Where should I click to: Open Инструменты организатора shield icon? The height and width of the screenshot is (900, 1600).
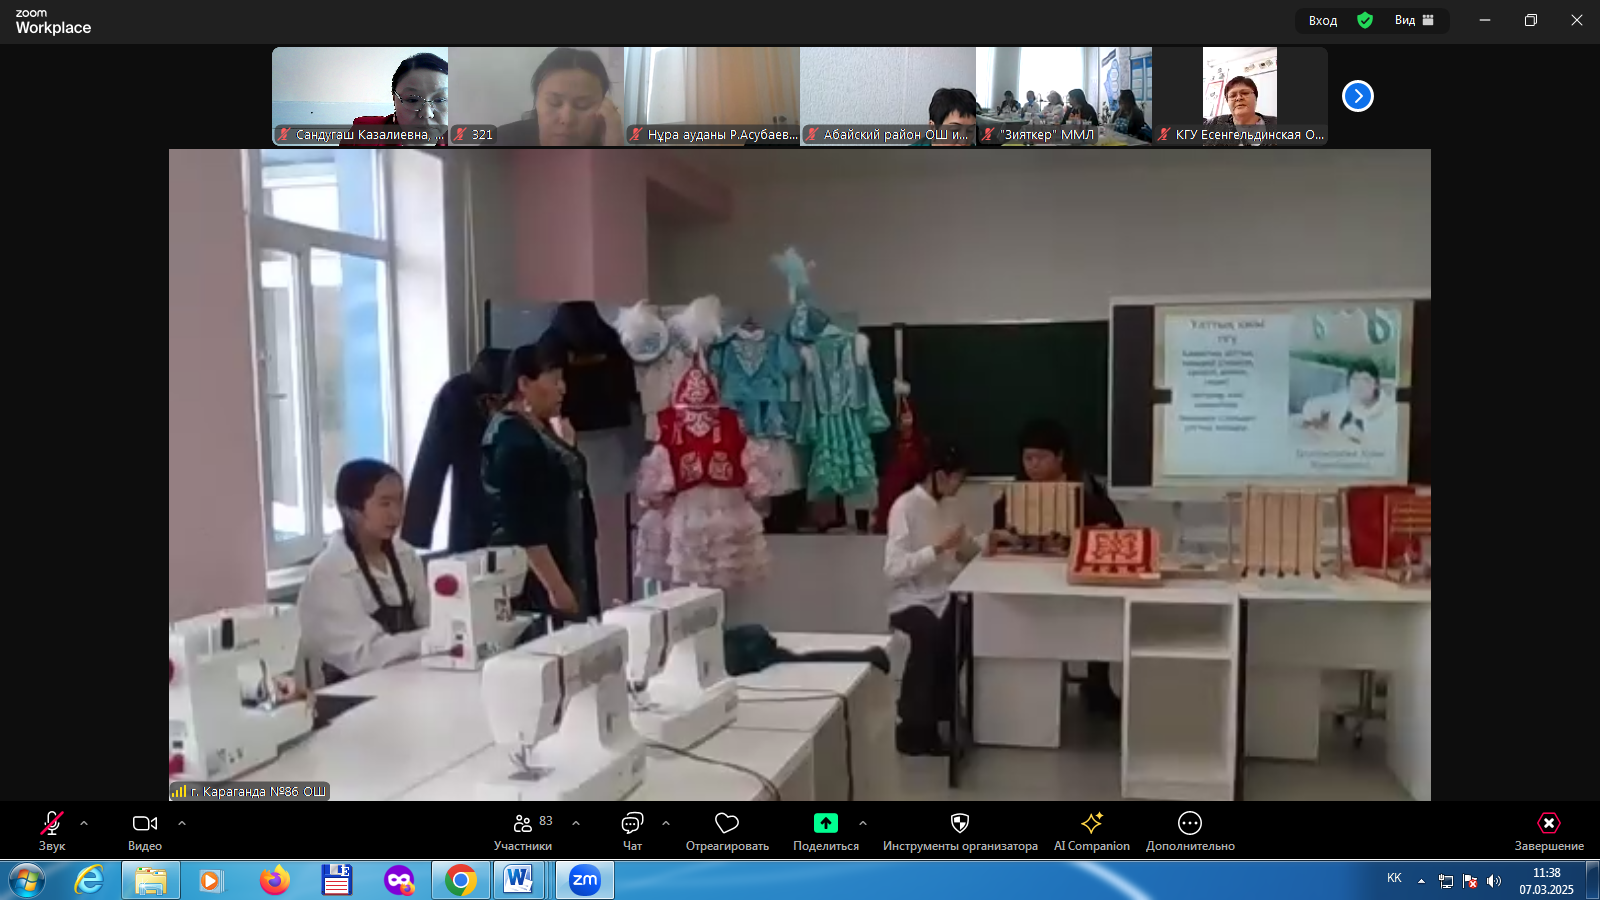point(960,824)
